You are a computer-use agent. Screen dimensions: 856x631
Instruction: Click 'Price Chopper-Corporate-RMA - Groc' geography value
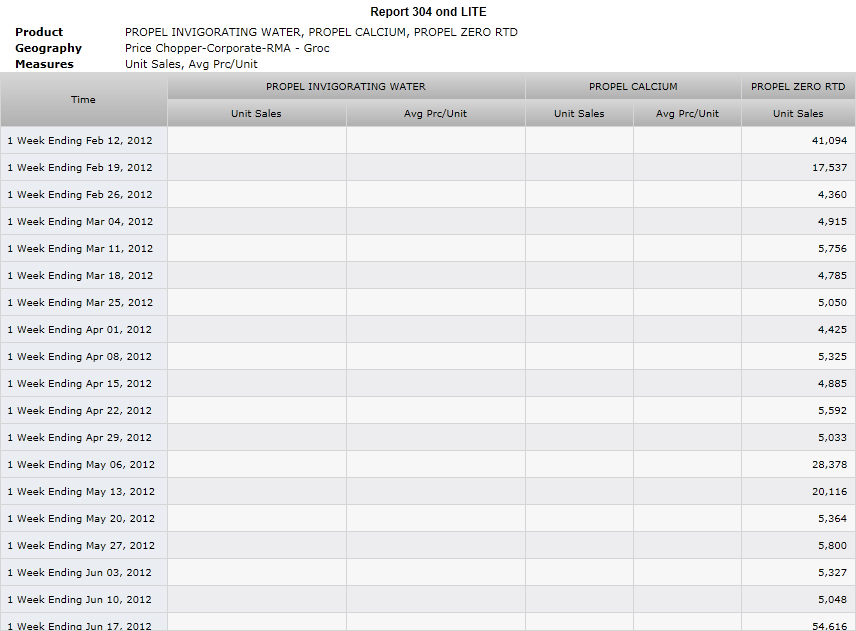point(227,48)
